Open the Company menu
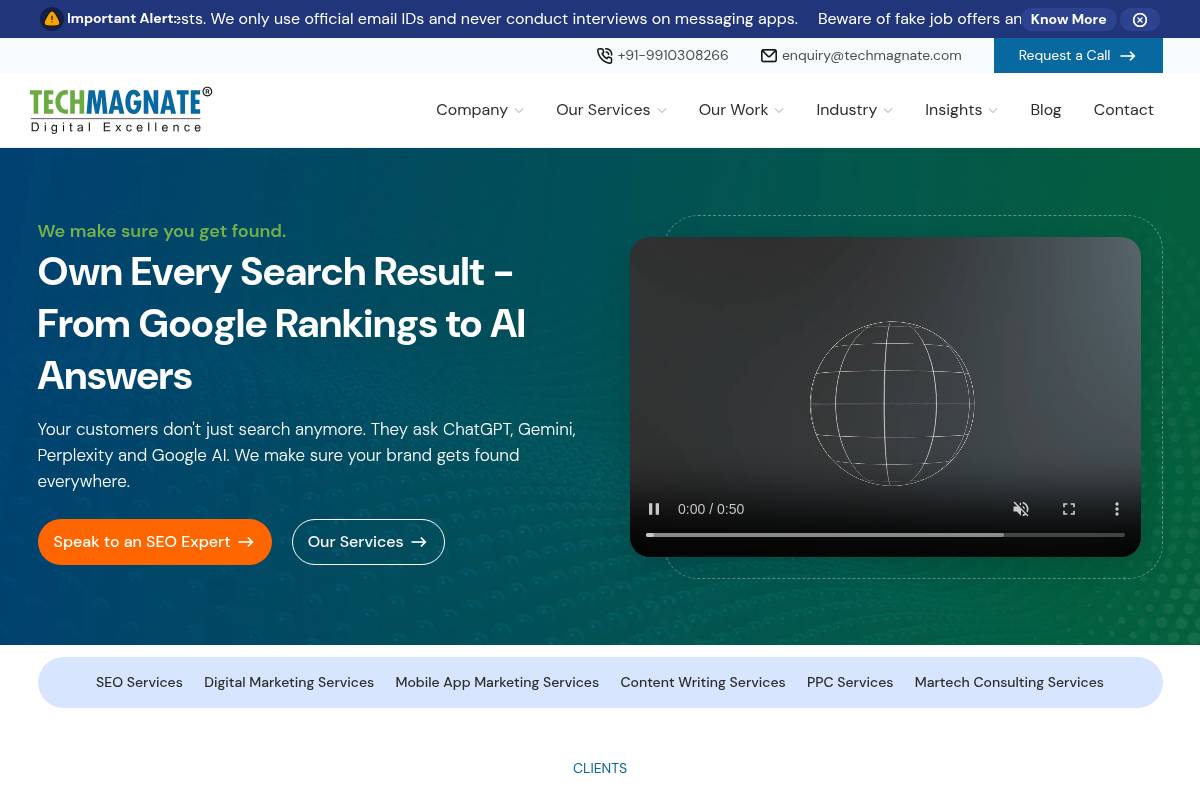 pyautogui.click(x=472, y=110)
